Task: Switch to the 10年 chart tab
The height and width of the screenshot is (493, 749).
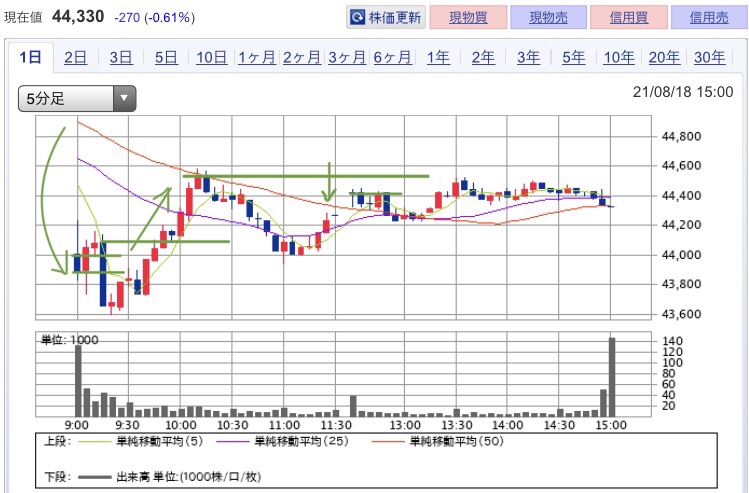Action: (x=619, y=57)
